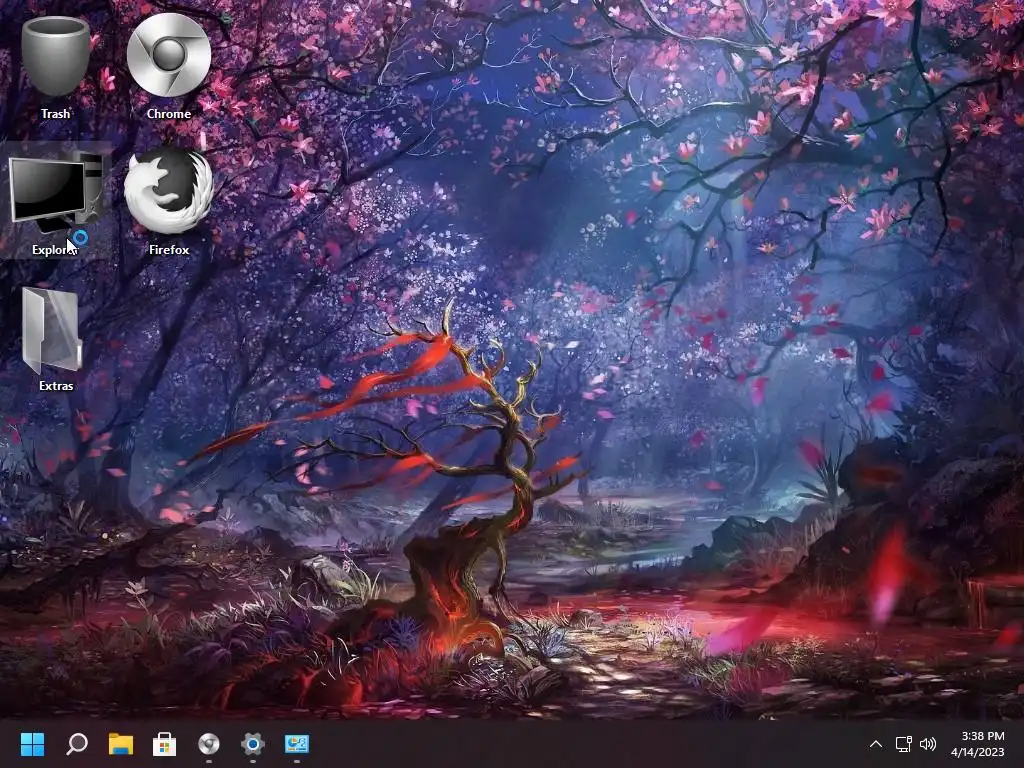This screenshot has height=768, width=1024.
Task: Open the Windows Start menu
Action: [33, 743]
